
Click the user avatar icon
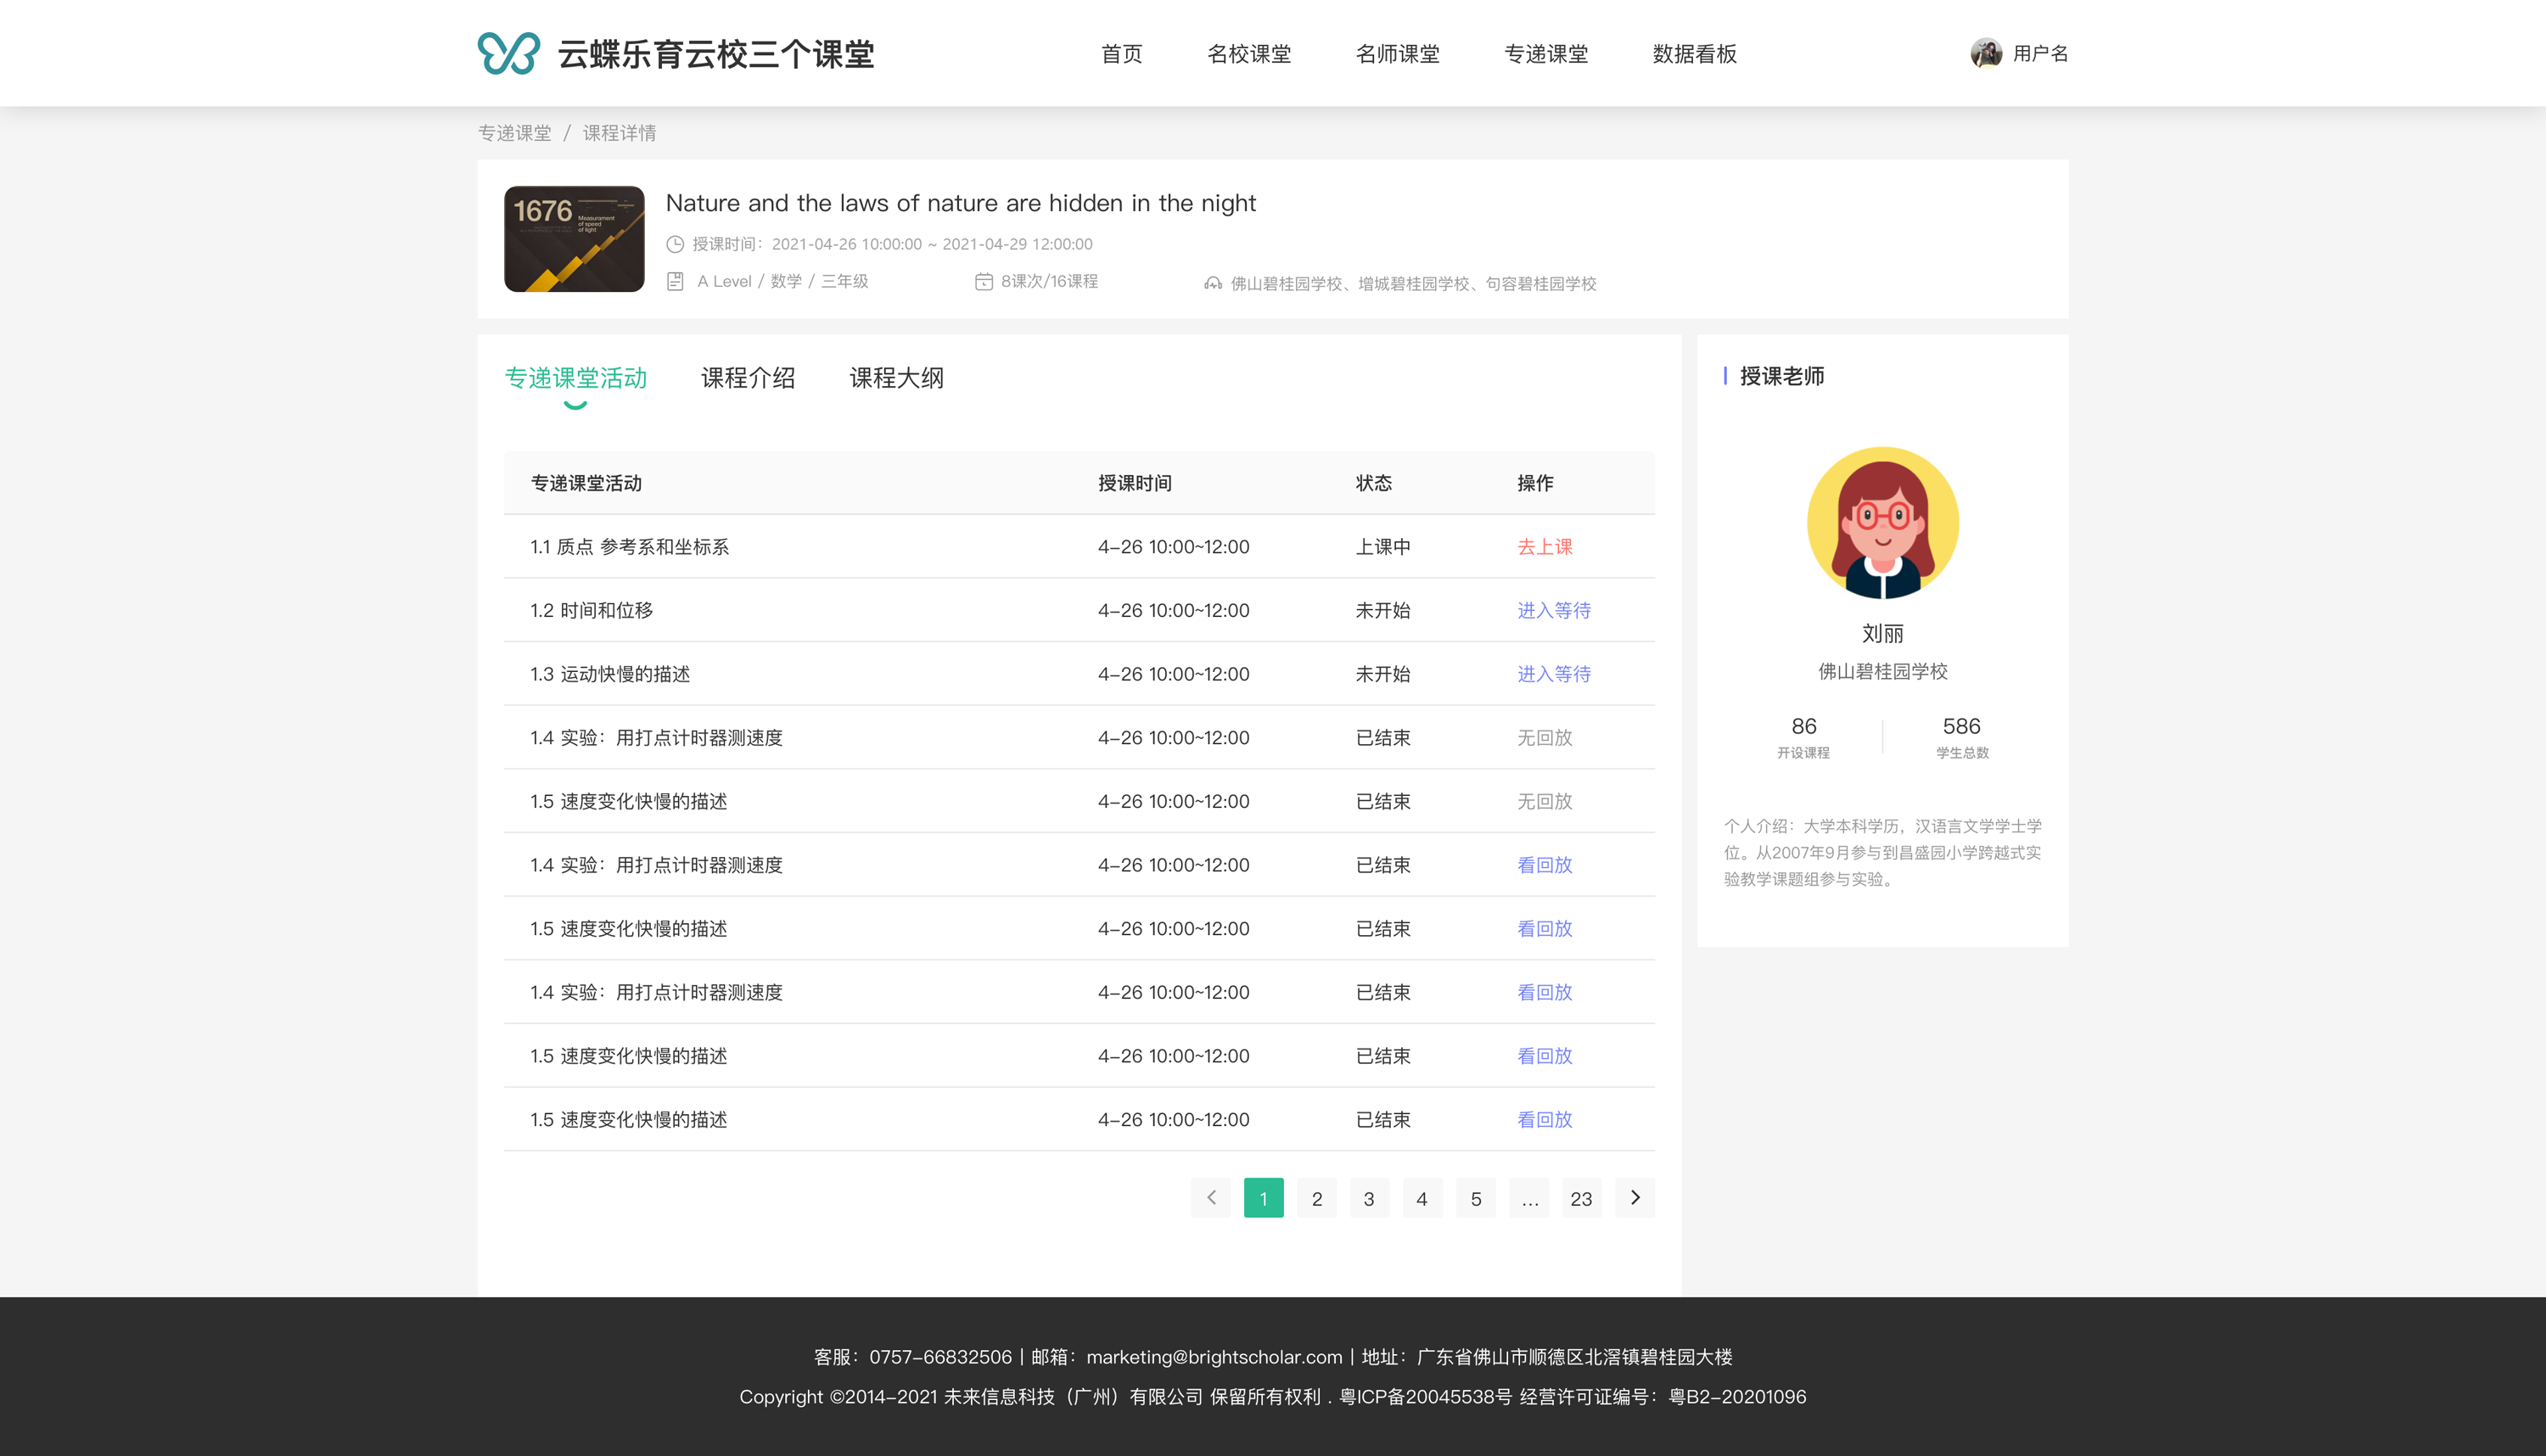tap(1985, 53)
